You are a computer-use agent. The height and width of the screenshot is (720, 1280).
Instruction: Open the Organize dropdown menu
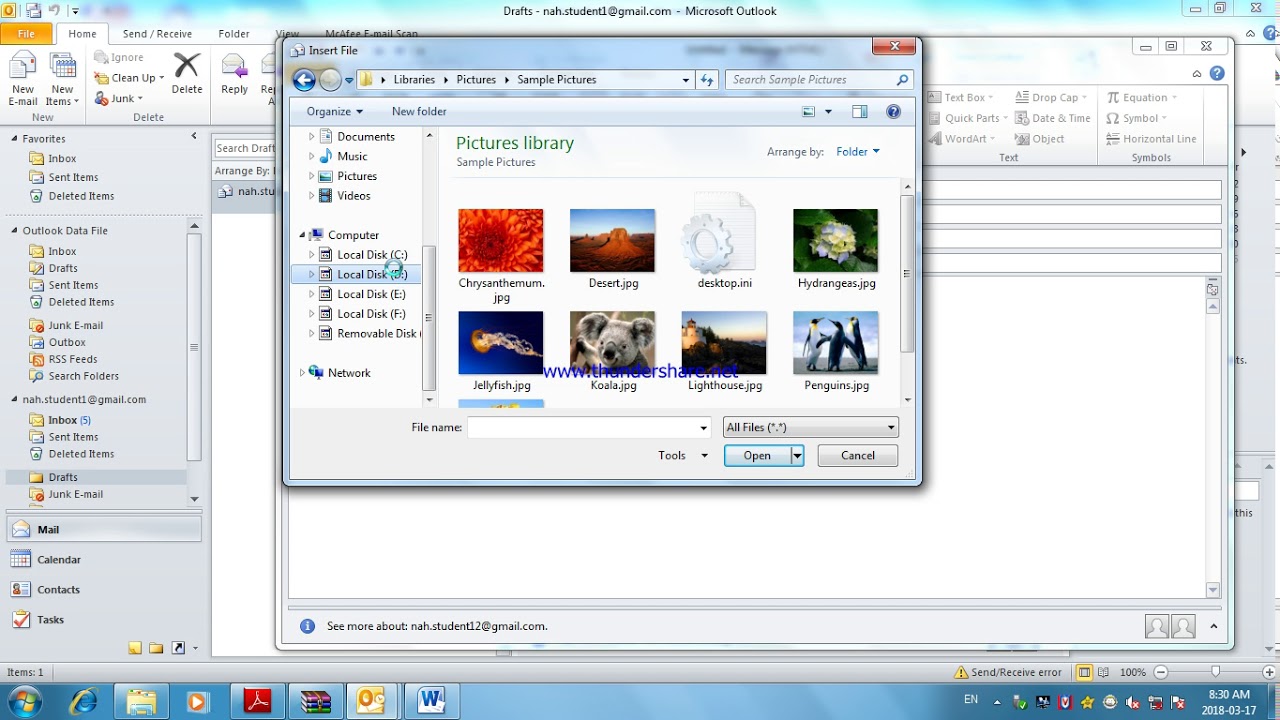335,112
